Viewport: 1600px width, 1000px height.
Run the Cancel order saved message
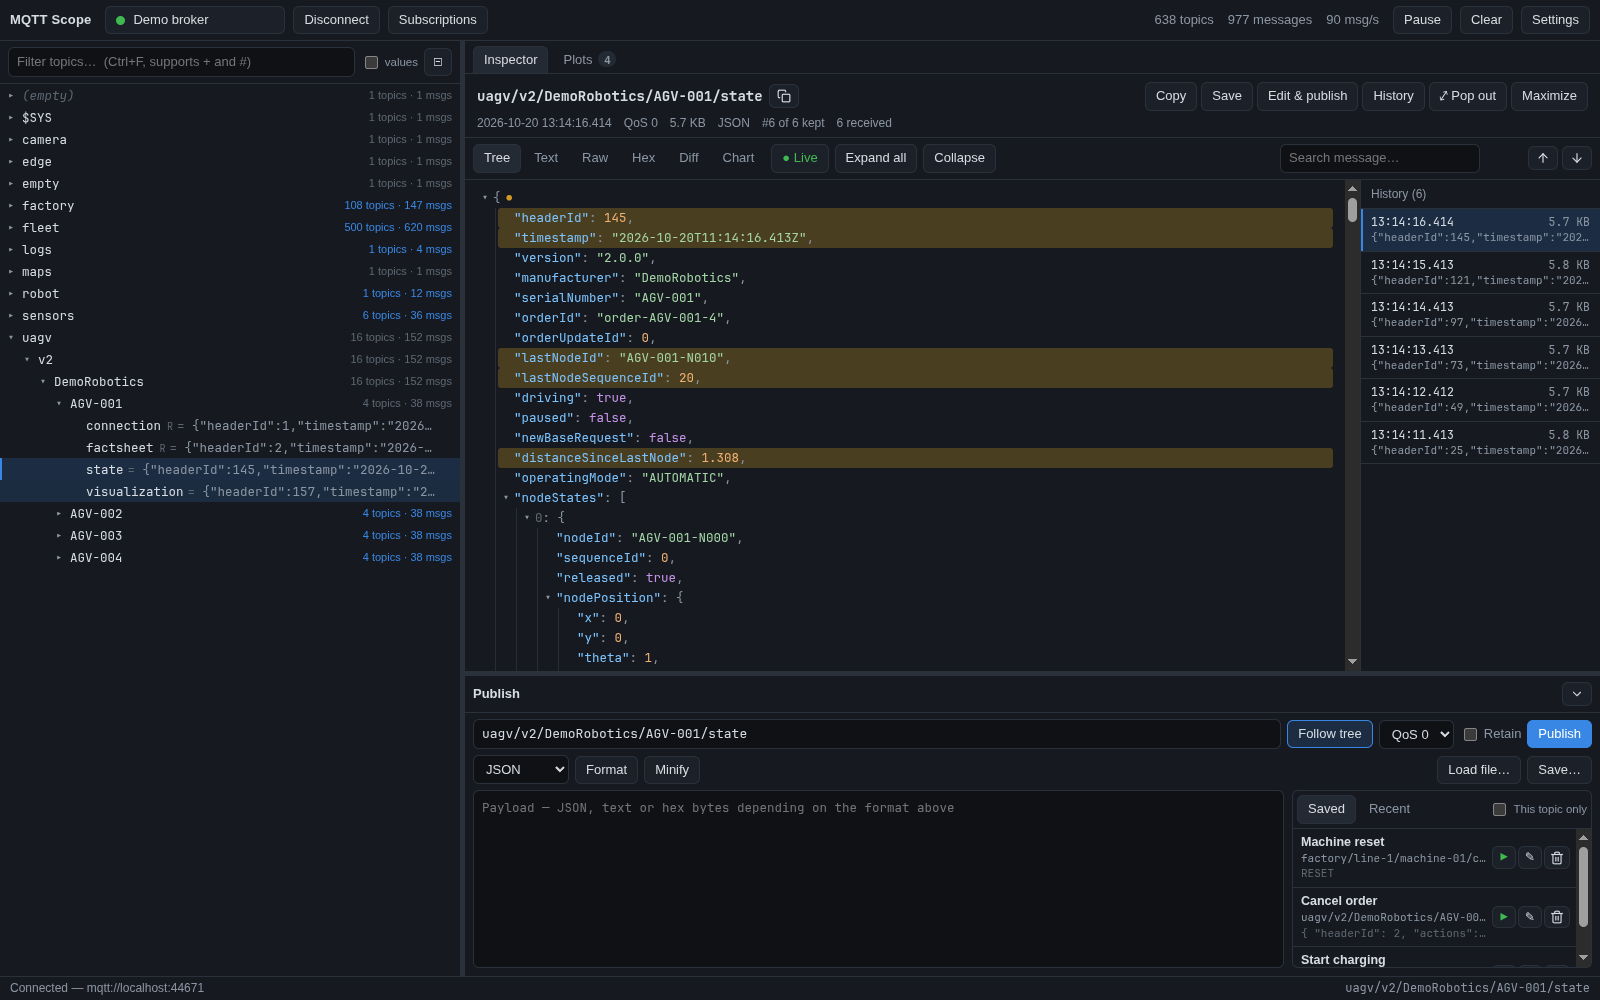click(x=1504, y=916)
